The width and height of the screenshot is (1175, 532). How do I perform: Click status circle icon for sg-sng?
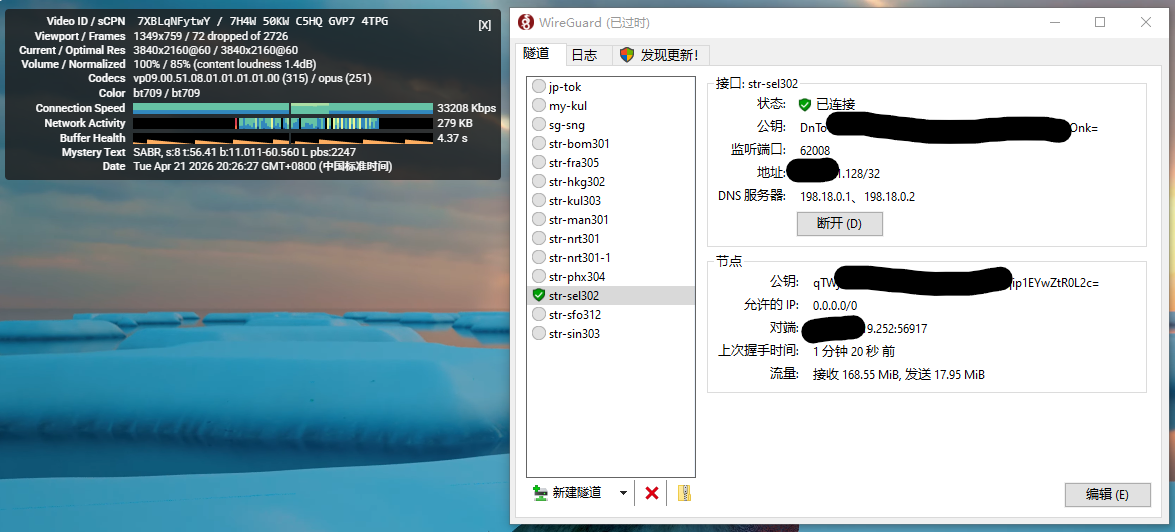538,124
